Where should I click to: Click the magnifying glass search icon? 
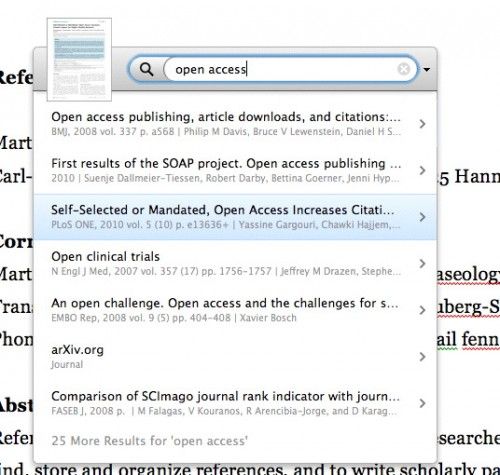pyautogui.click(x=146, y=69)
